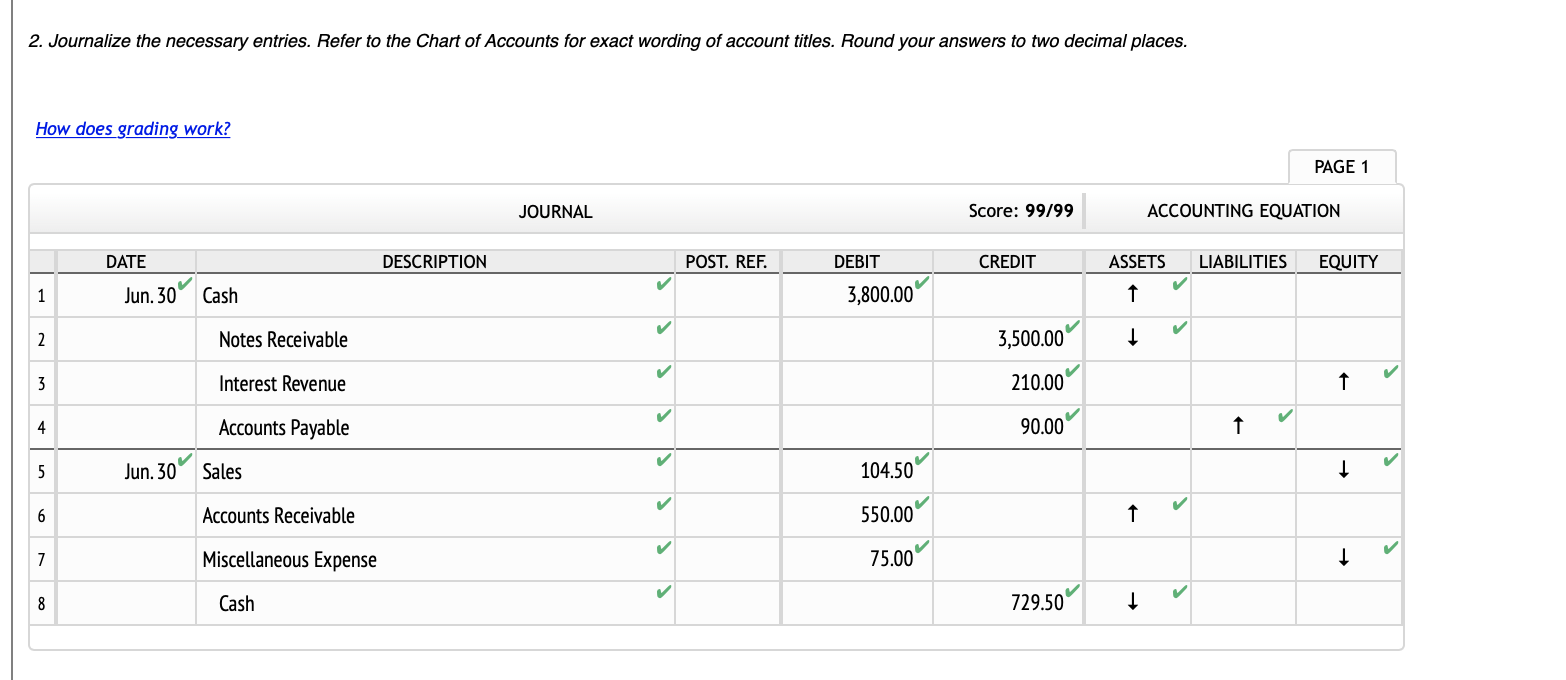Viewport: 1566px width, 680px height.
Task: Click the Post. Ref. cell on row 1
Action: tap(727, 294)
